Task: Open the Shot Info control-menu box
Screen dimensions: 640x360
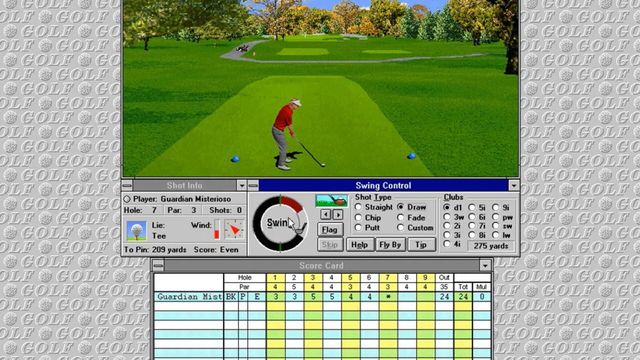Action: pos(127,185)
